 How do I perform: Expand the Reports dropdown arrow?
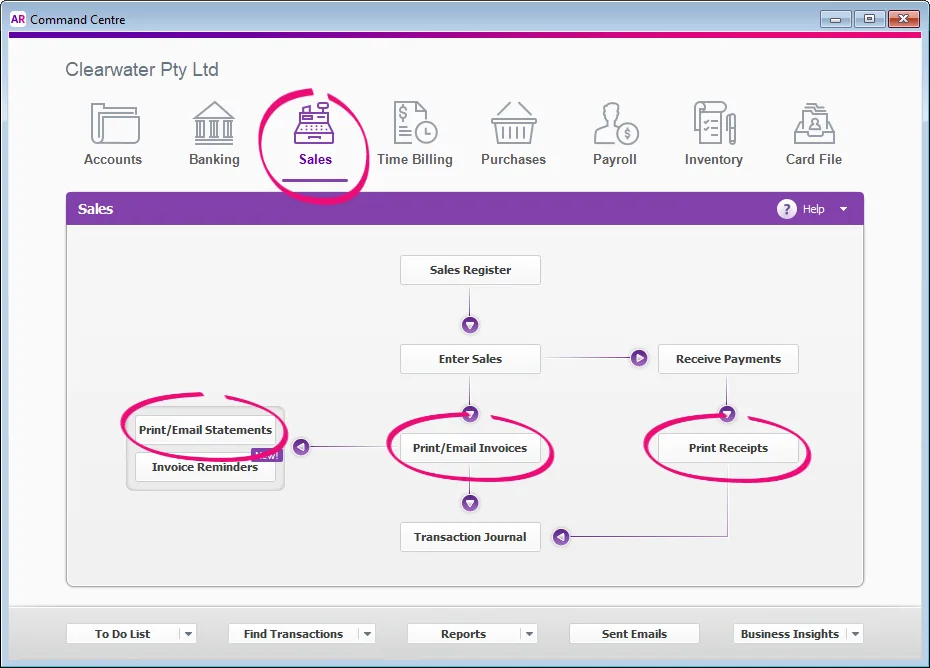point(529,634)
